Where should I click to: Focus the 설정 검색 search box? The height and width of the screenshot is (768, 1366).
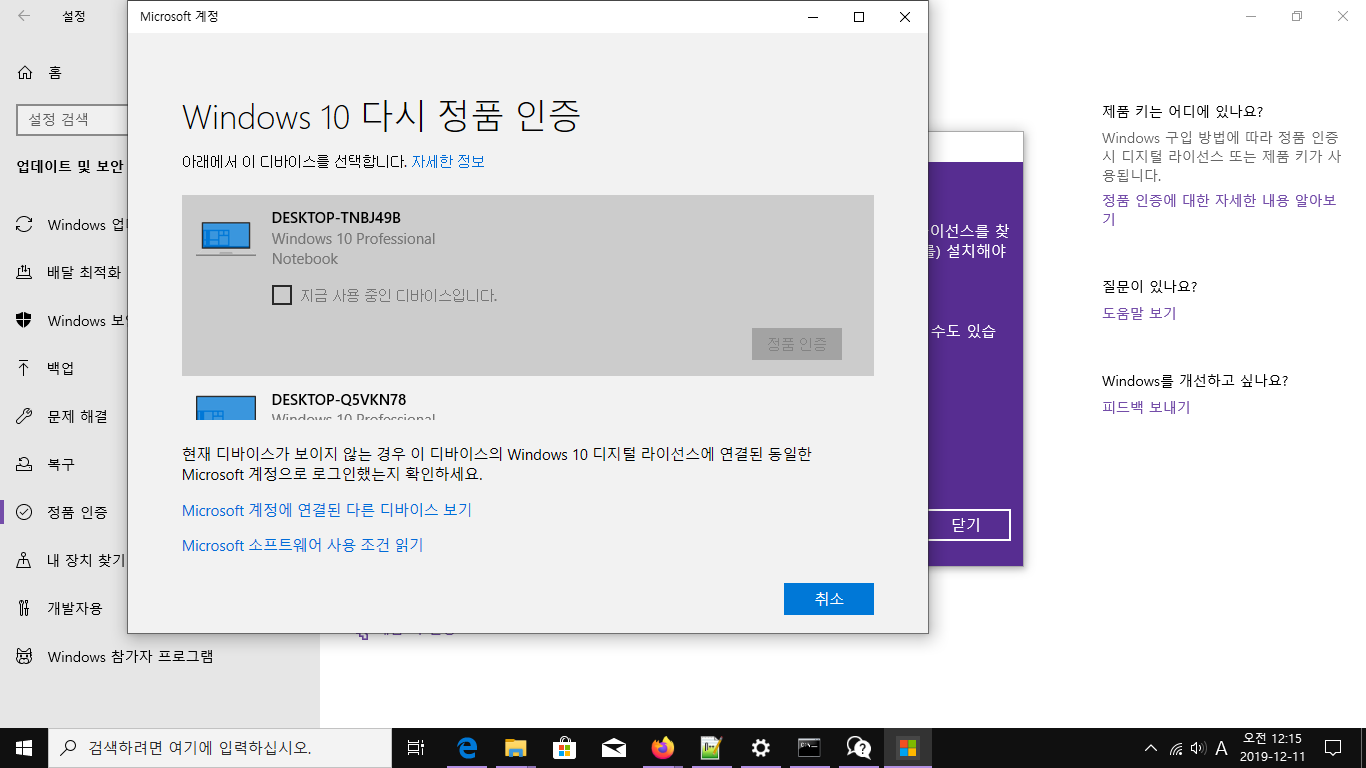(72, 120)
